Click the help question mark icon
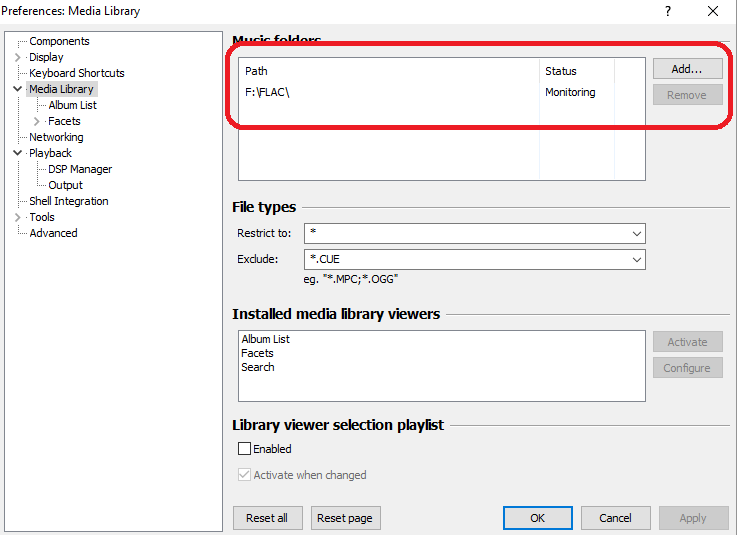Viewport: 737px width, 535px height. coord(667,11)
